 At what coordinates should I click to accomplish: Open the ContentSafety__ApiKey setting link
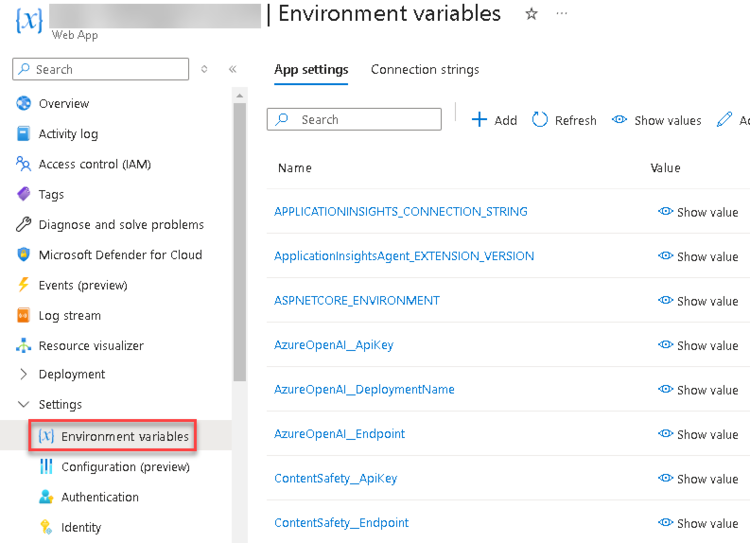click(335, 478)
